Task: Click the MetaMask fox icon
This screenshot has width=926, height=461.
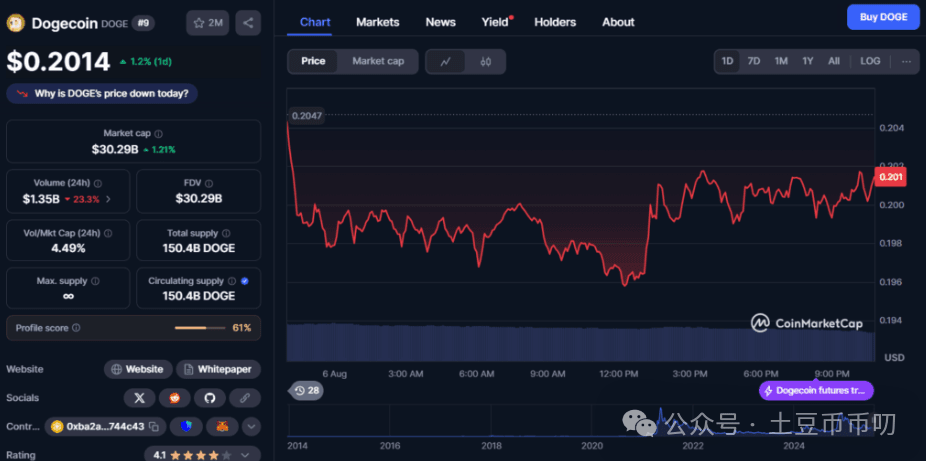Action: coord(222,426)
